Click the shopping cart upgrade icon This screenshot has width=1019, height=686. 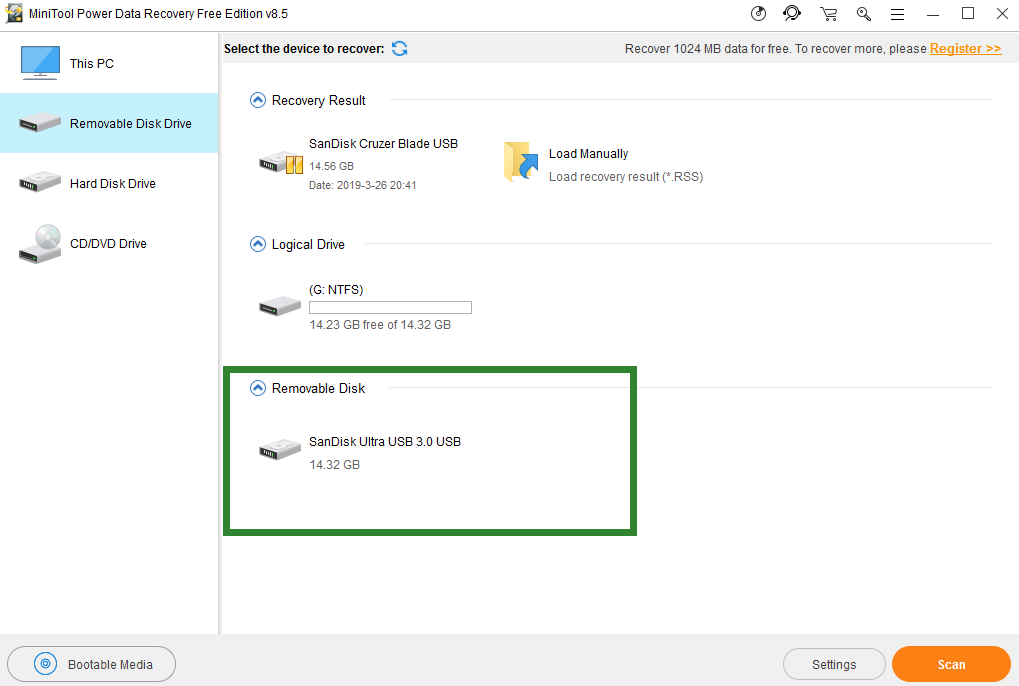click(828, 13)
